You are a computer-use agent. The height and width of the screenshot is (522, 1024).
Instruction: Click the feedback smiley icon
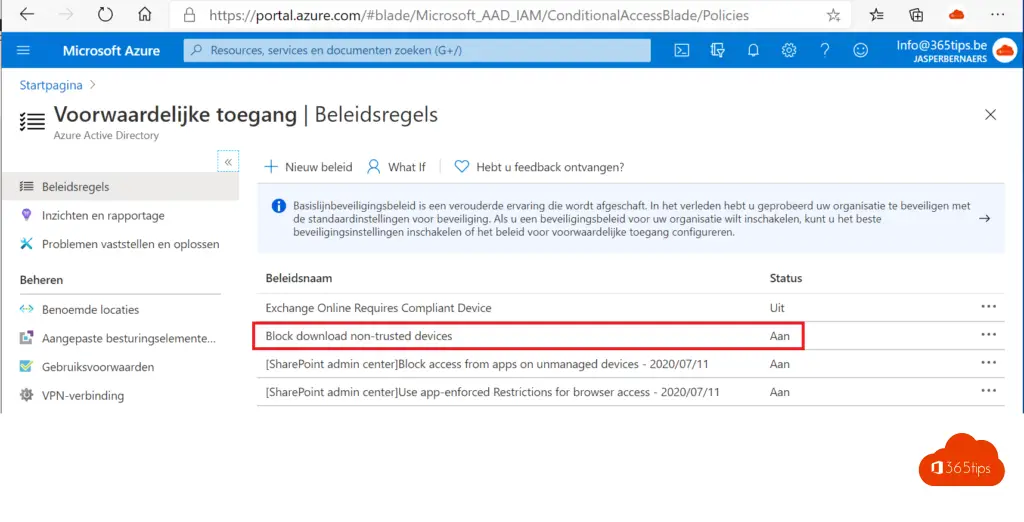coord(861,50)
